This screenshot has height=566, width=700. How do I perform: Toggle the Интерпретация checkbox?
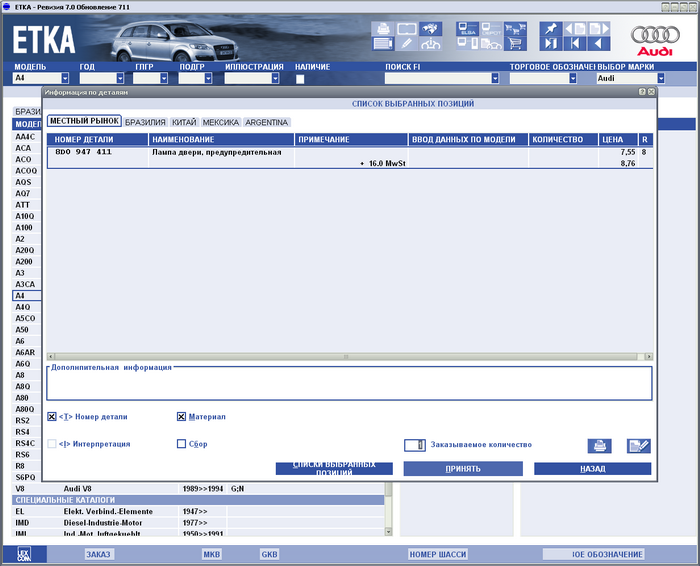click(x=52, y=444)
